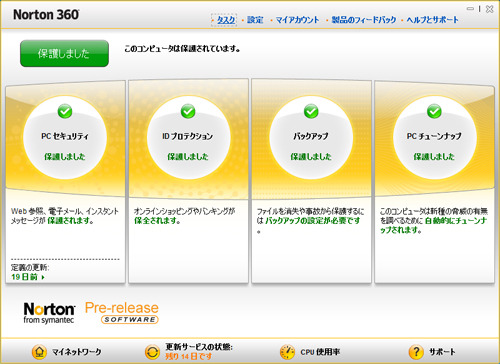Click the マイネットワーク house icon
500x364 pixels.
pos(39,352)
